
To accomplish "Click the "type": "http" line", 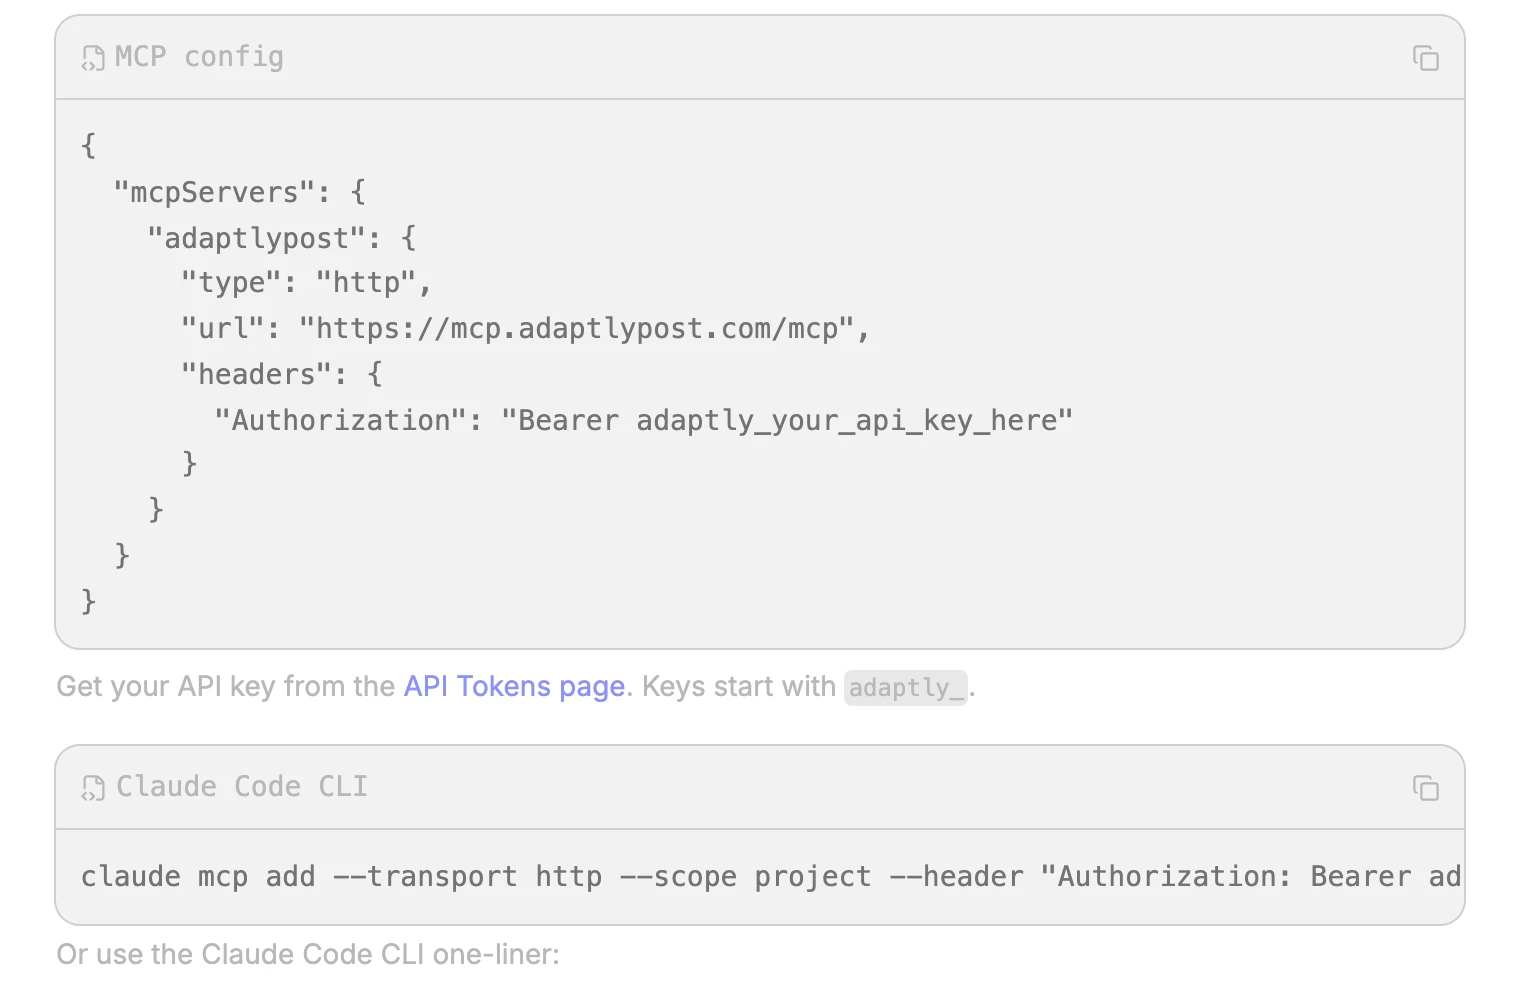I will pyautogui.click(x=306, y=283).
